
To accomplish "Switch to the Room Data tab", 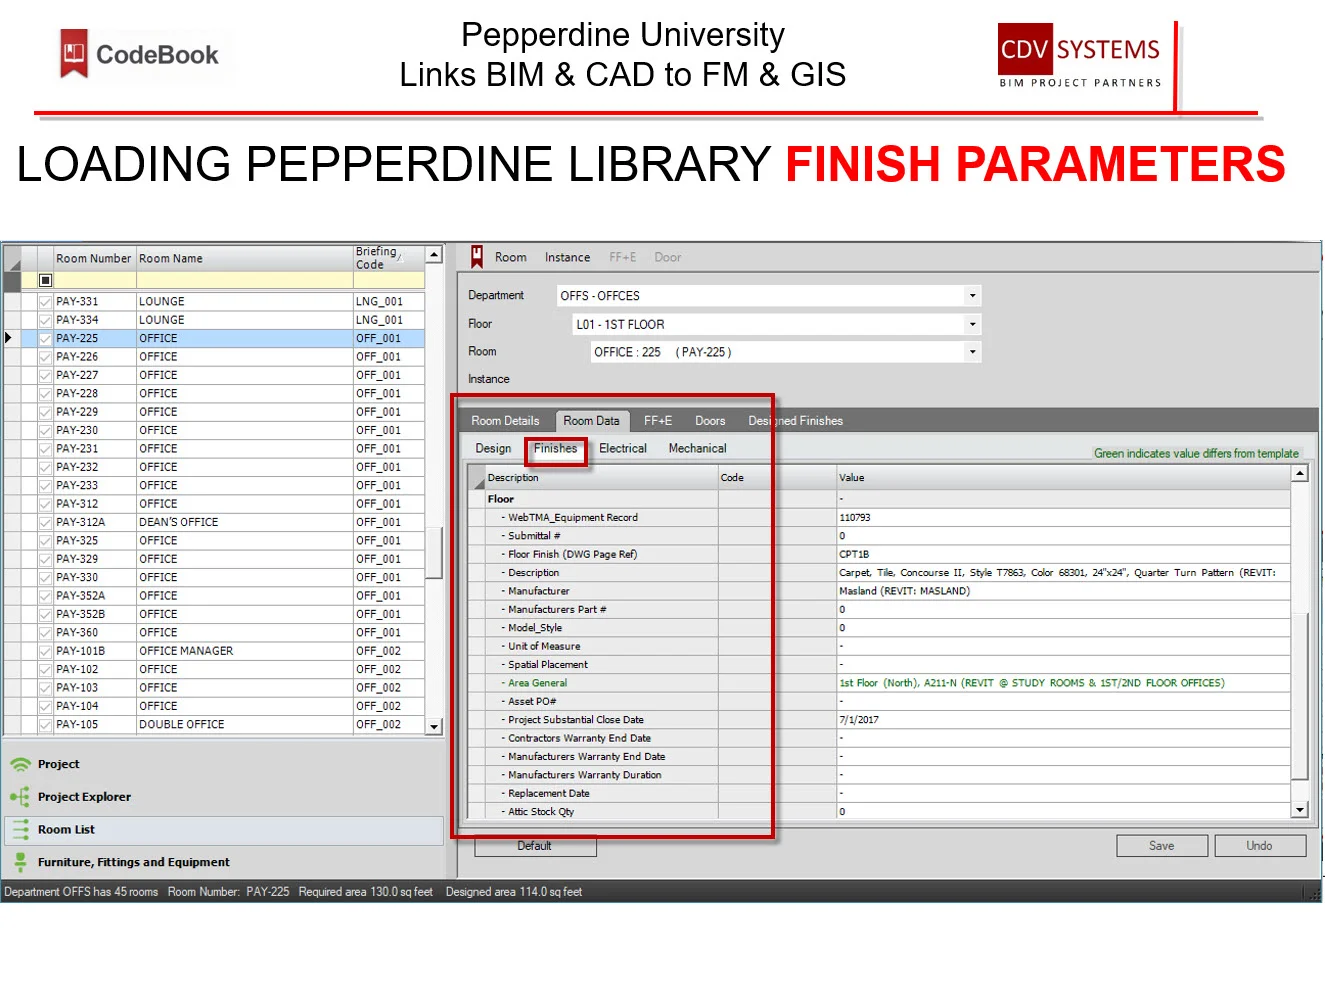I will pyautogui.click(x=591, y=421).
